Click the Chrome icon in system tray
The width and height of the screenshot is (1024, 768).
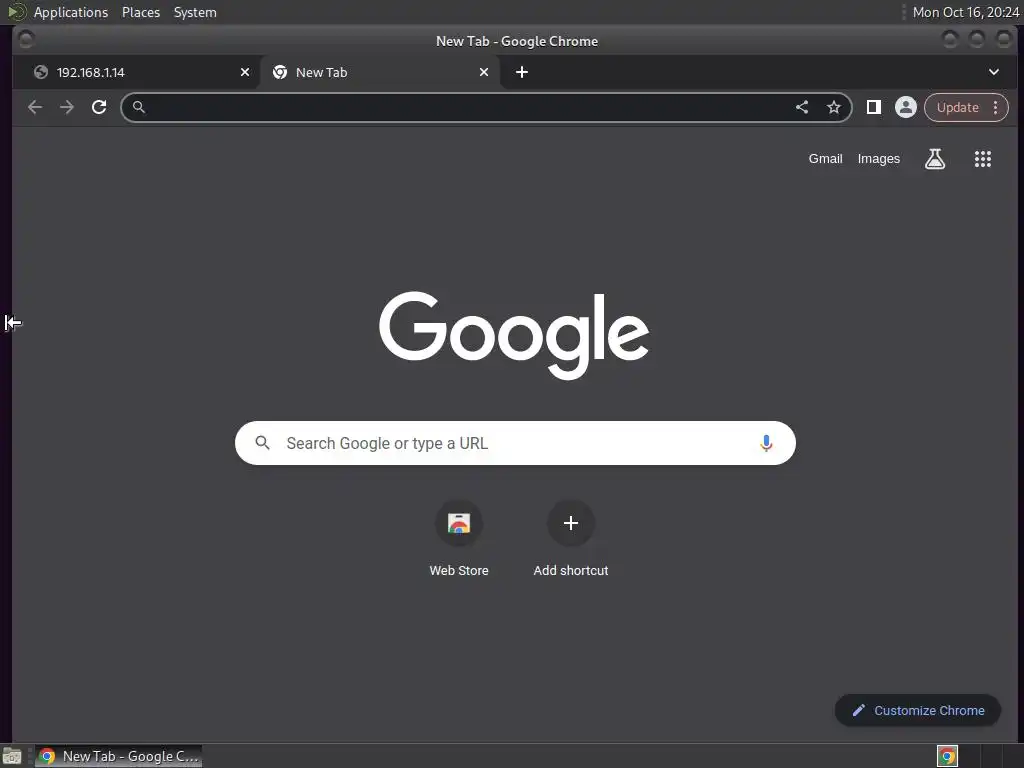(948, 756)
